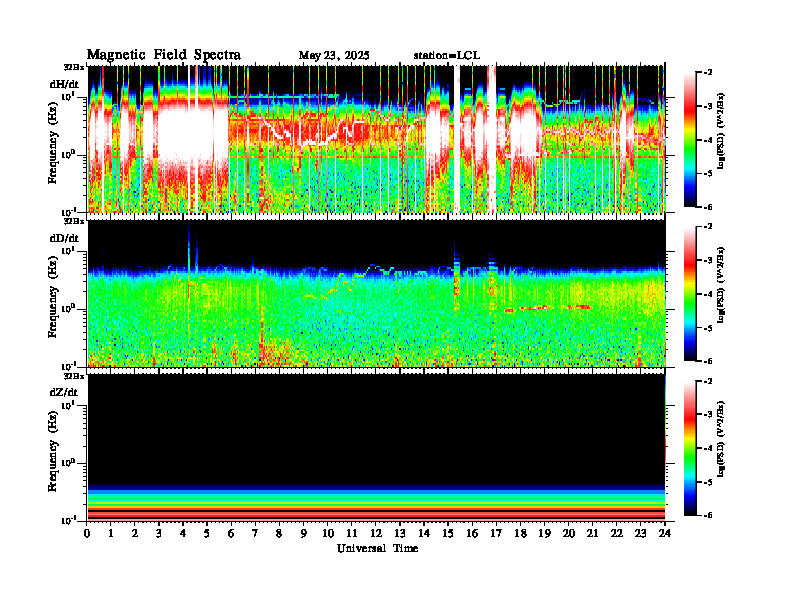Click the color bar beside the dD/dt panel

(x=690, y=293)
